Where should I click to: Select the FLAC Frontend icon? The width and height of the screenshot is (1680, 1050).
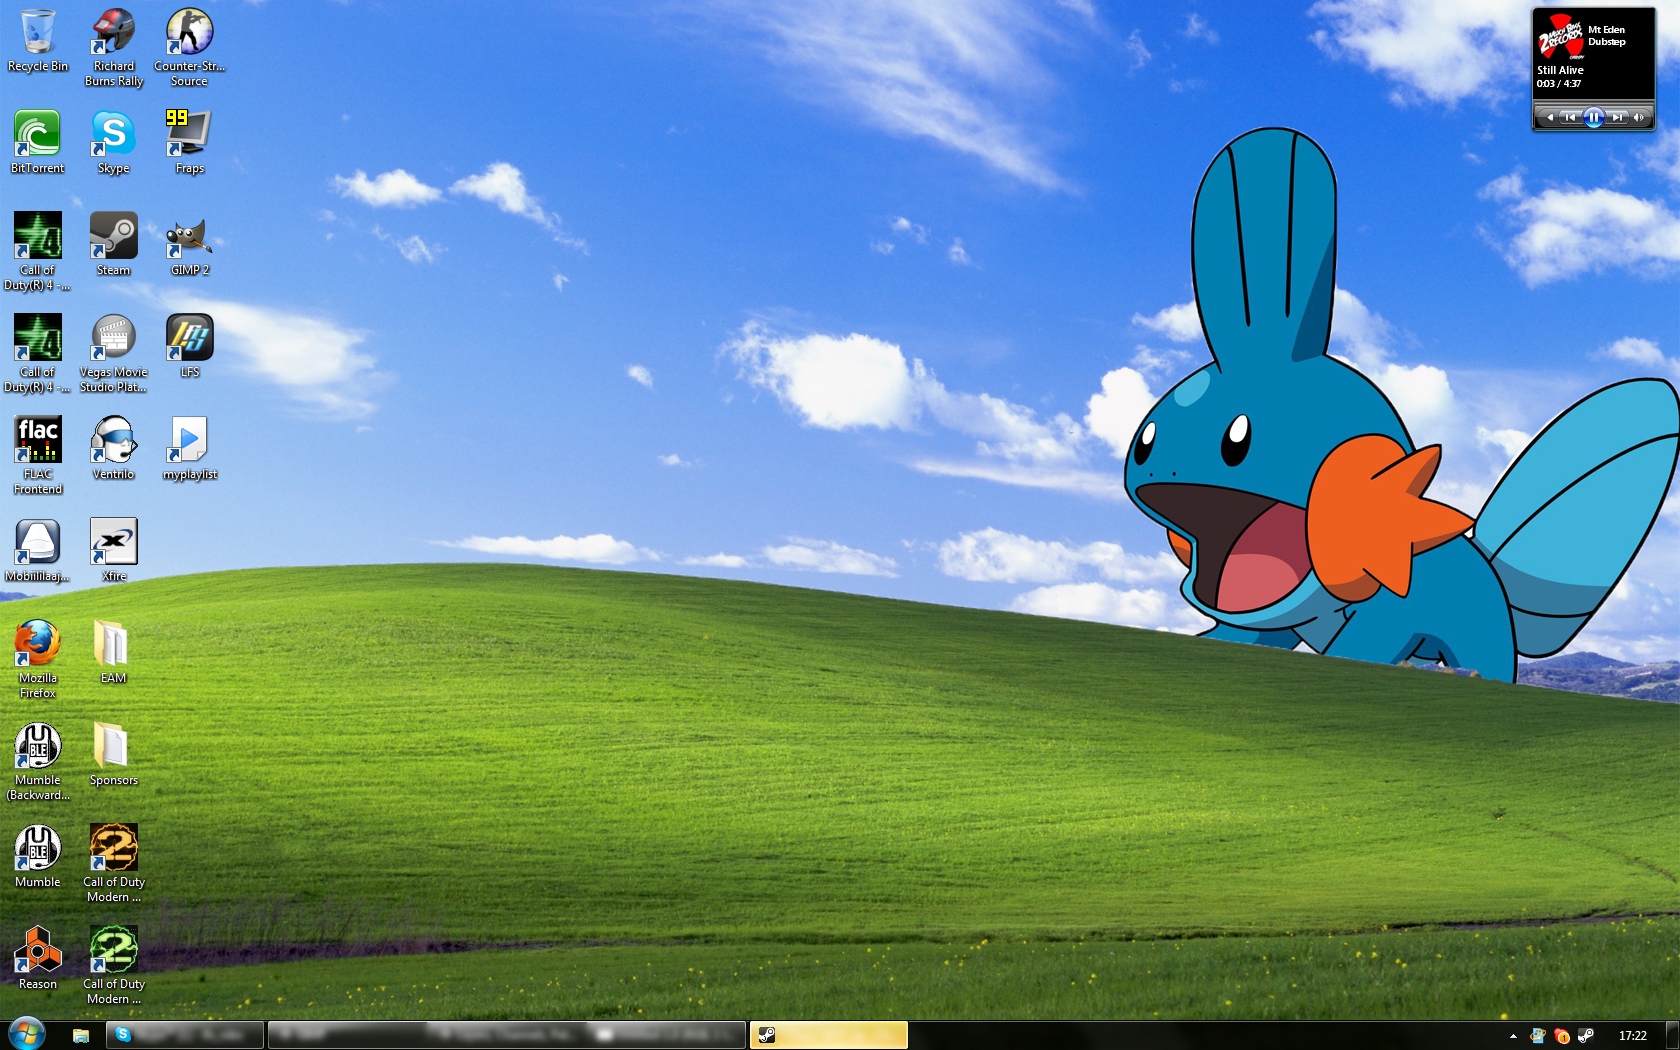point(38,455)
